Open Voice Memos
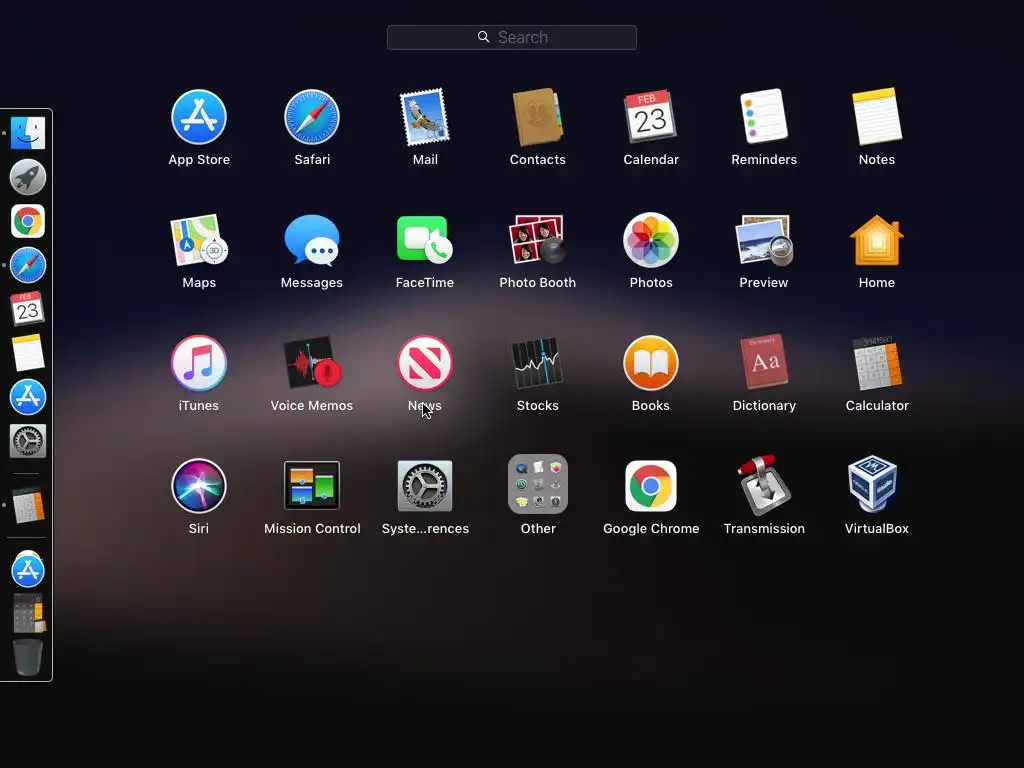The image size is (1024, 768). coord(312,363)
